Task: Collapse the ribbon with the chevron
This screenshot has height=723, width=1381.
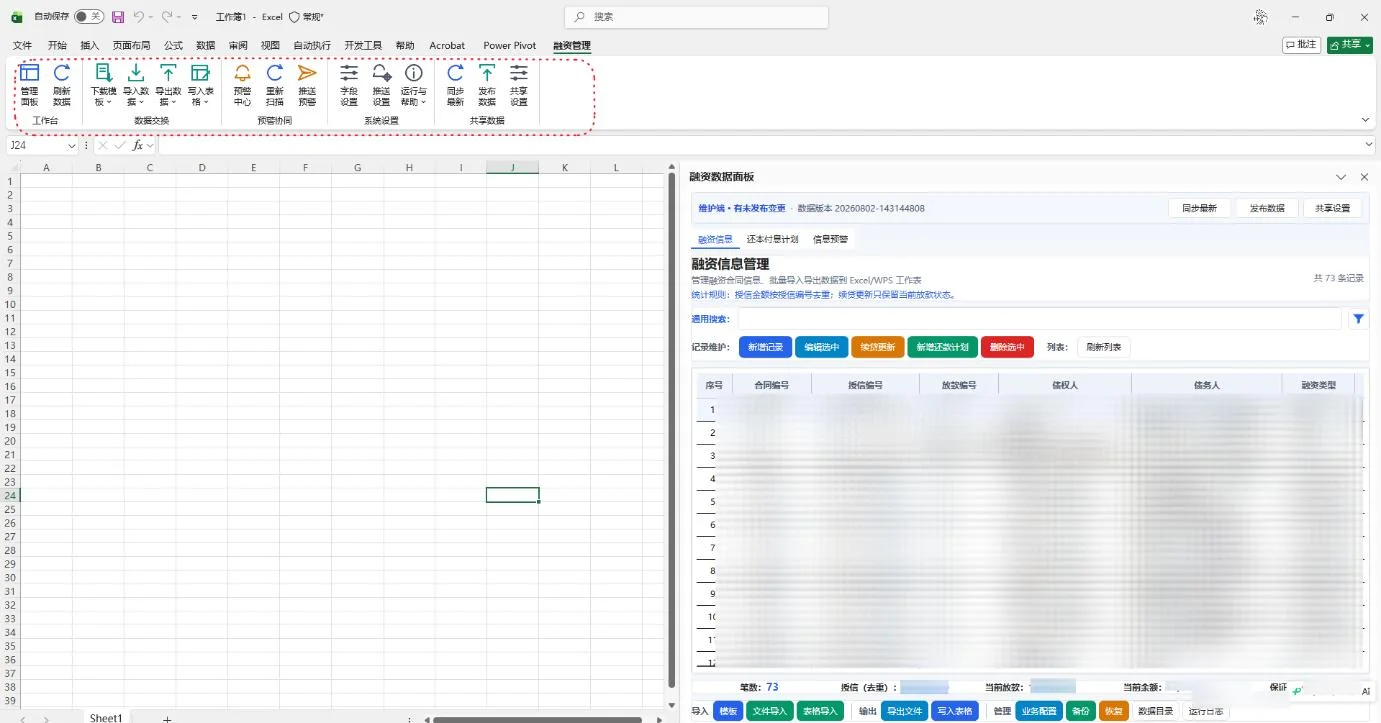Action: click(1366, 120)
